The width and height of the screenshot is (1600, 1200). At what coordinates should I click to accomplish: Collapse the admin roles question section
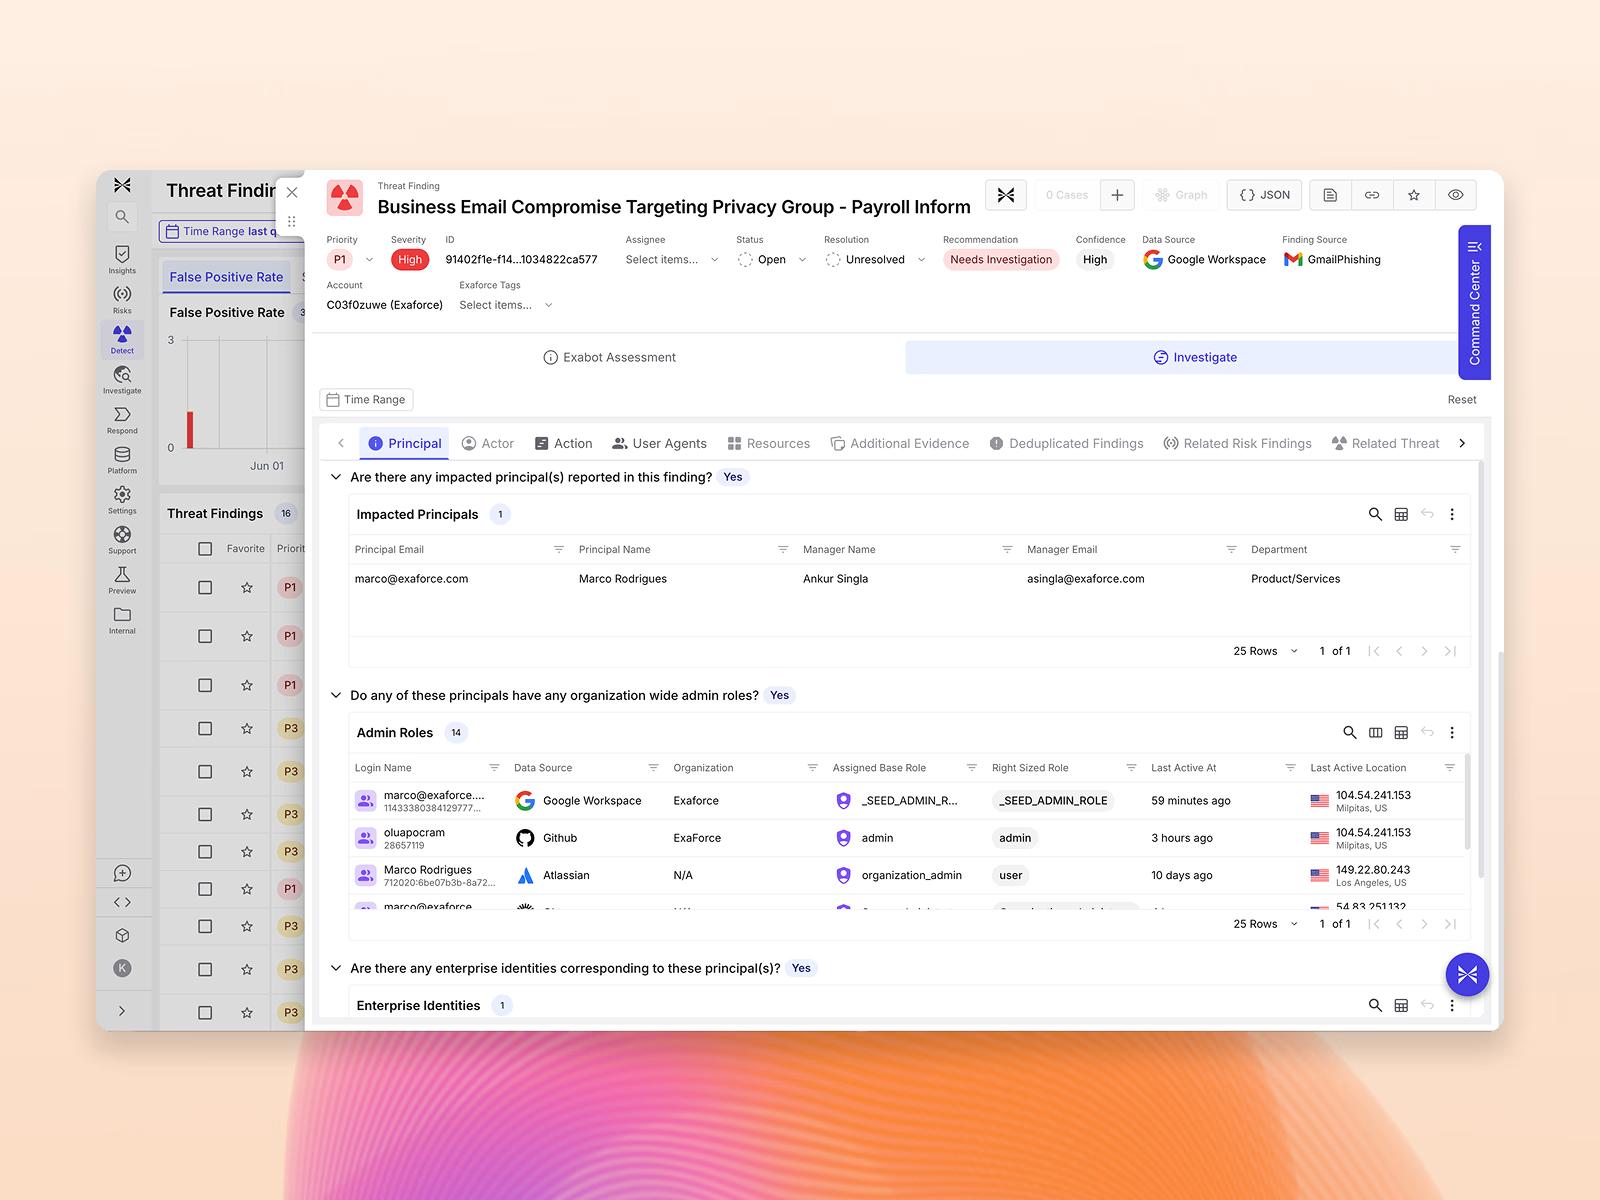(336, 695)
